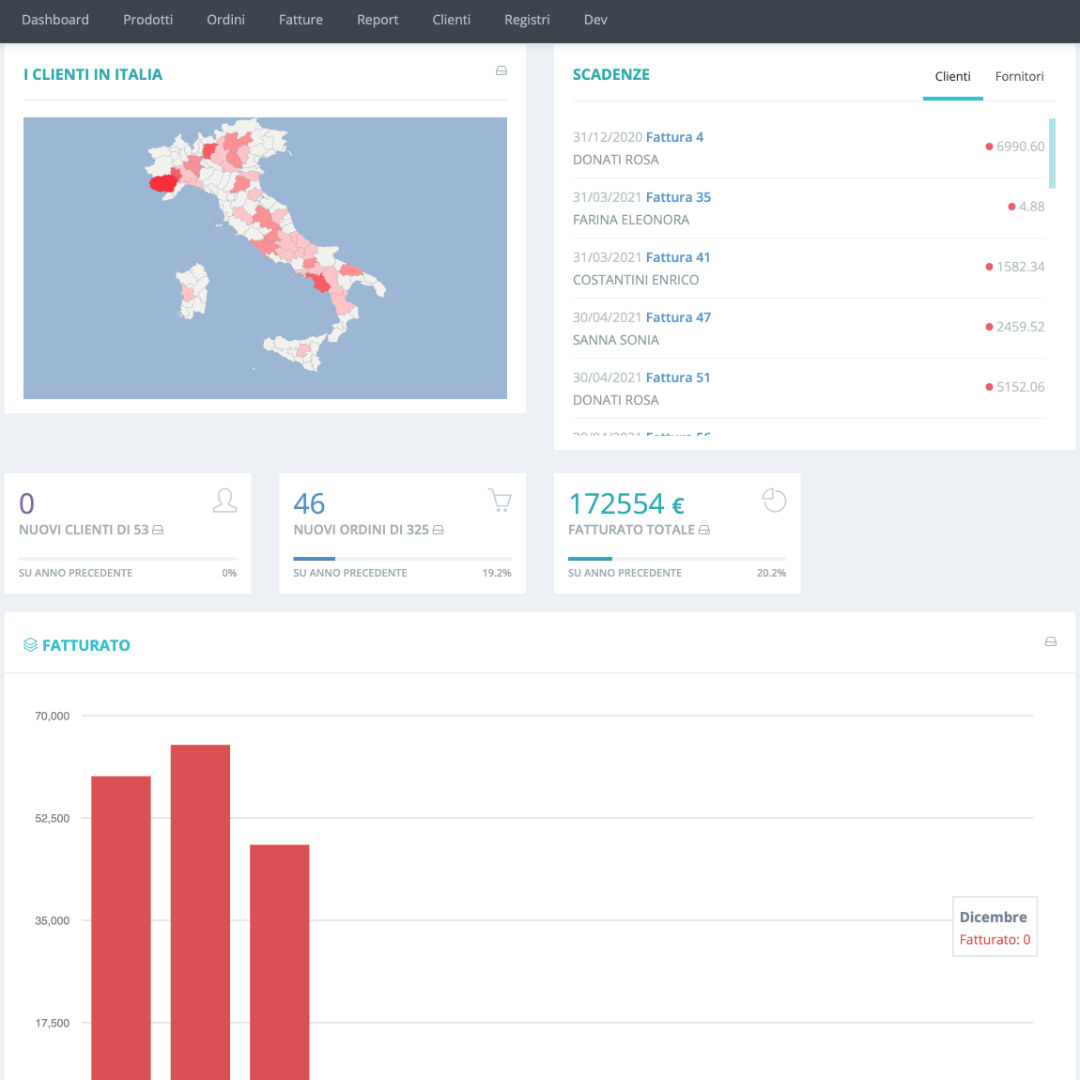Open Fattura 4 for Donati Rosa
The width and height of the screenshot is (1080, 1080).
pyautogui.click(x=674, y=137)
